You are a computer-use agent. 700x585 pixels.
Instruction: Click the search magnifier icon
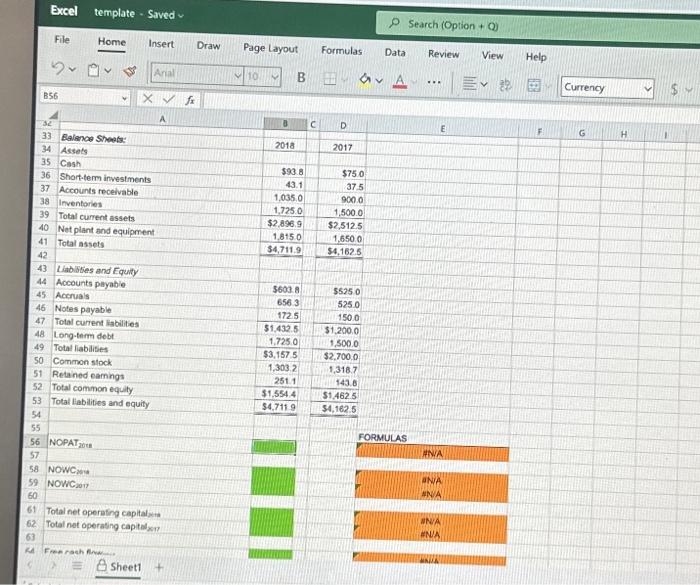coord(394,22)
